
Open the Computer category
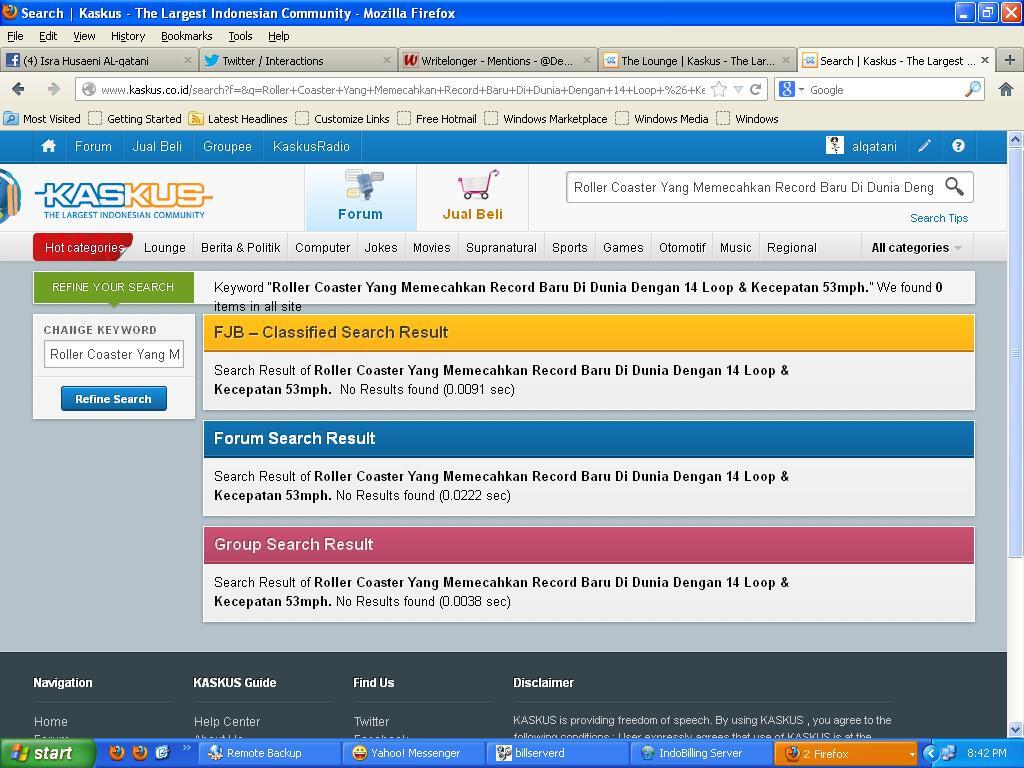(323, 248)
